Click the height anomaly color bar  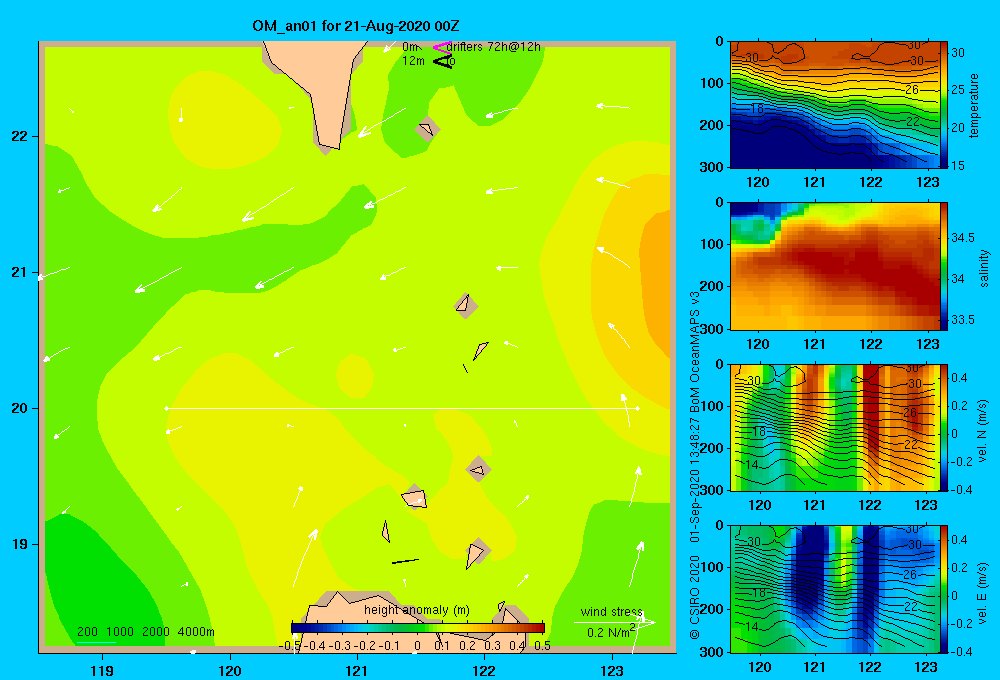tap(418, 628)
